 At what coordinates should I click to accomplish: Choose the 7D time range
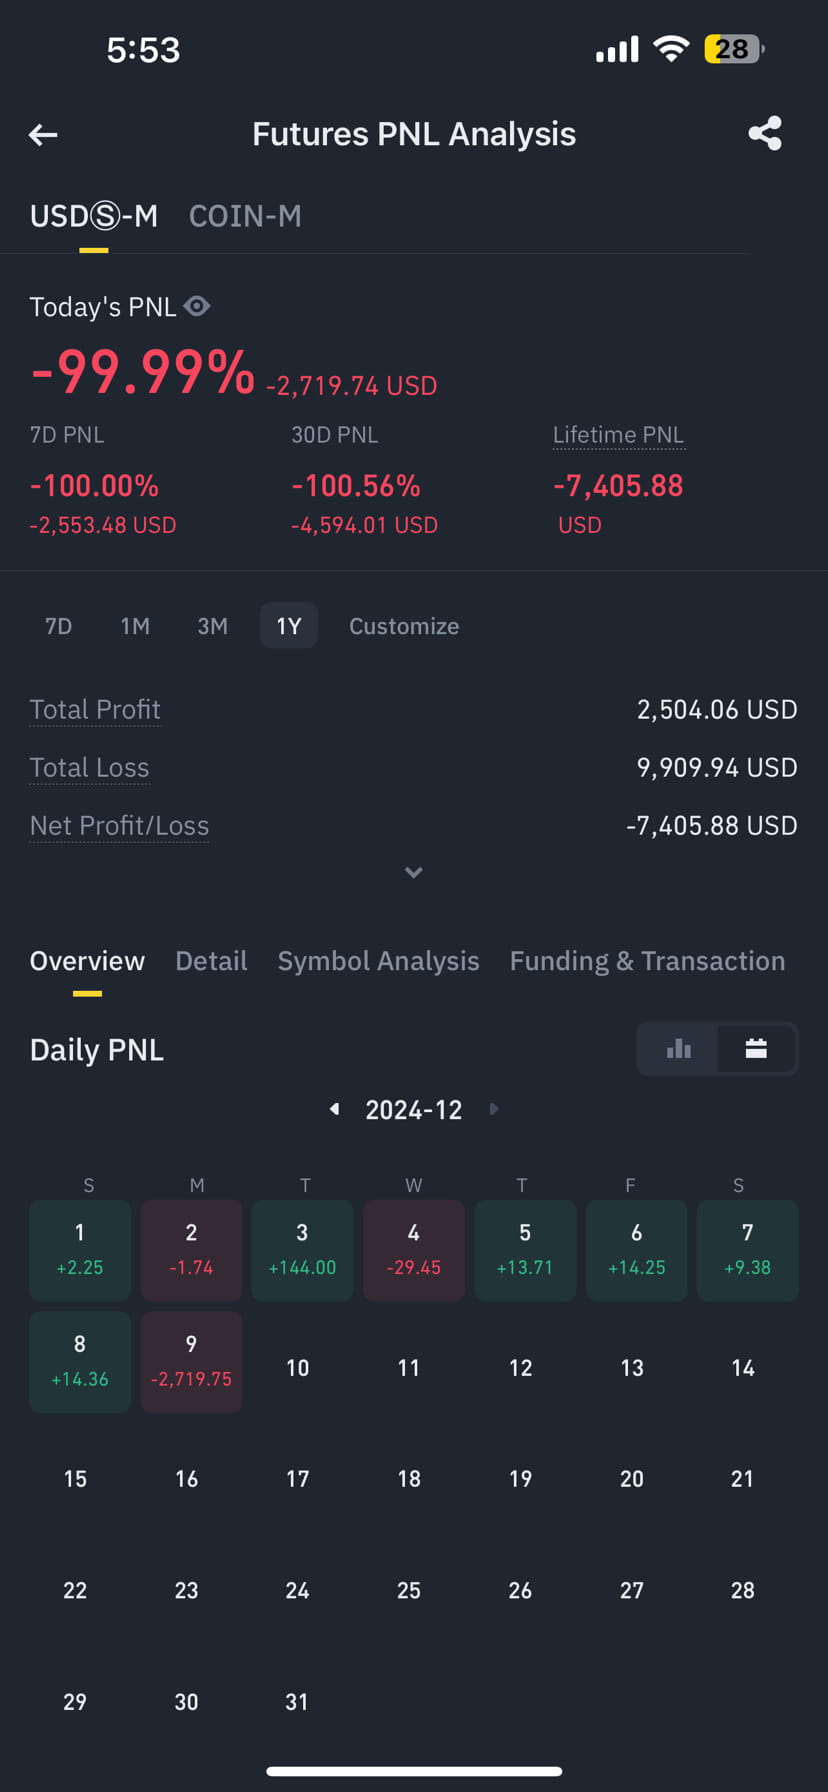(x=59, y=626)
